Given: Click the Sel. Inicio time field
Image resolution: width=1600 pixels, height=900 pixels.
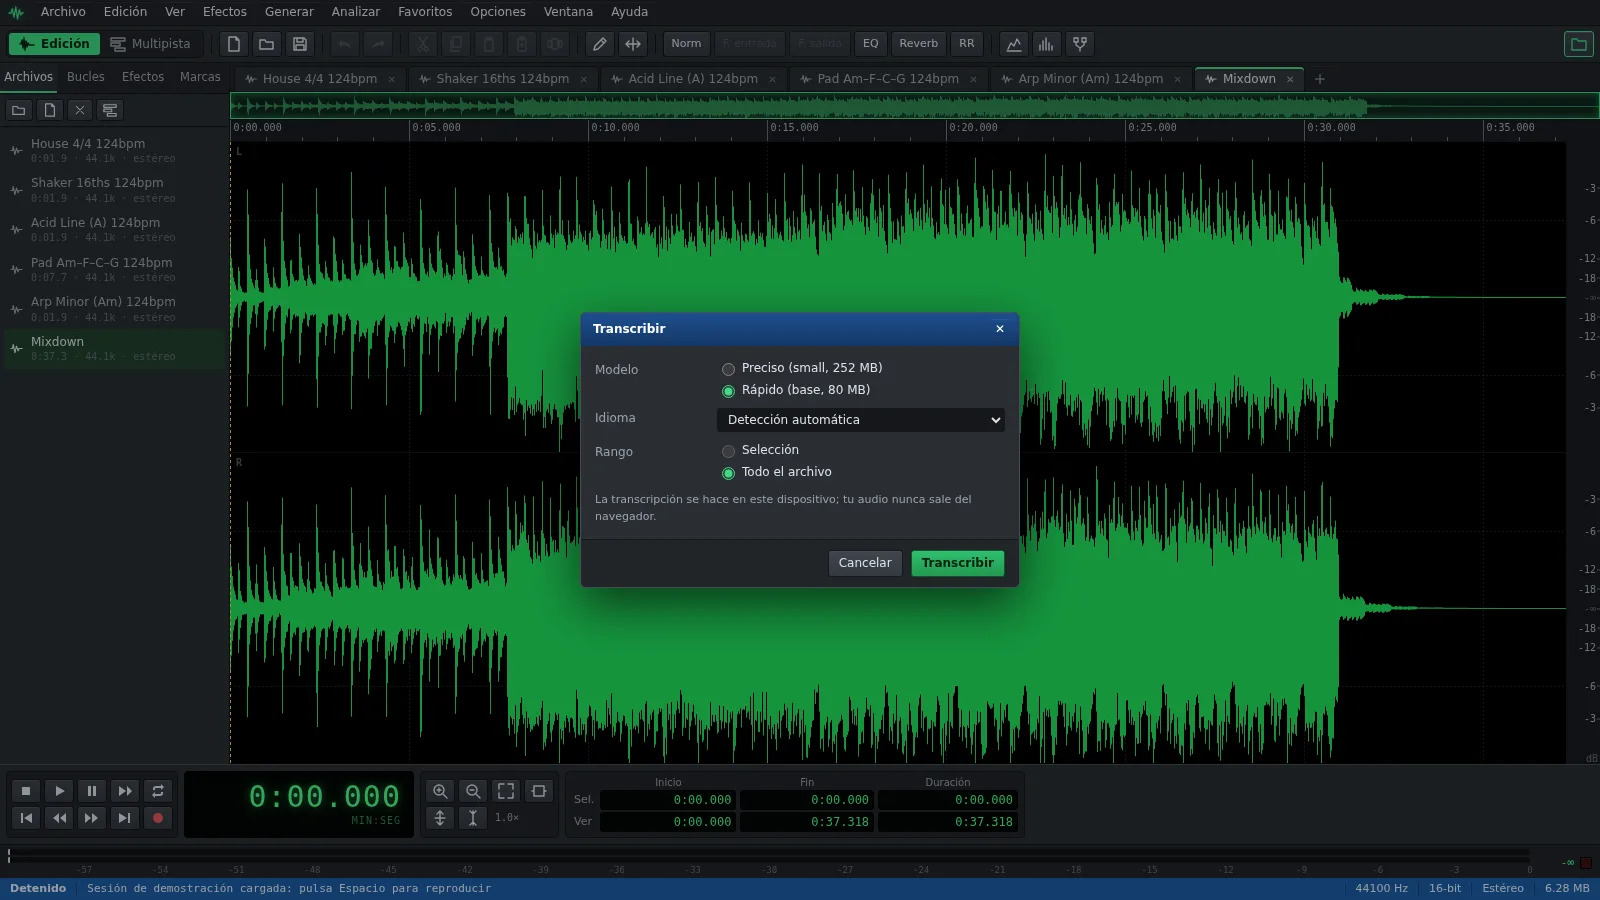Looking at the screenshot, I should point(667,800).
